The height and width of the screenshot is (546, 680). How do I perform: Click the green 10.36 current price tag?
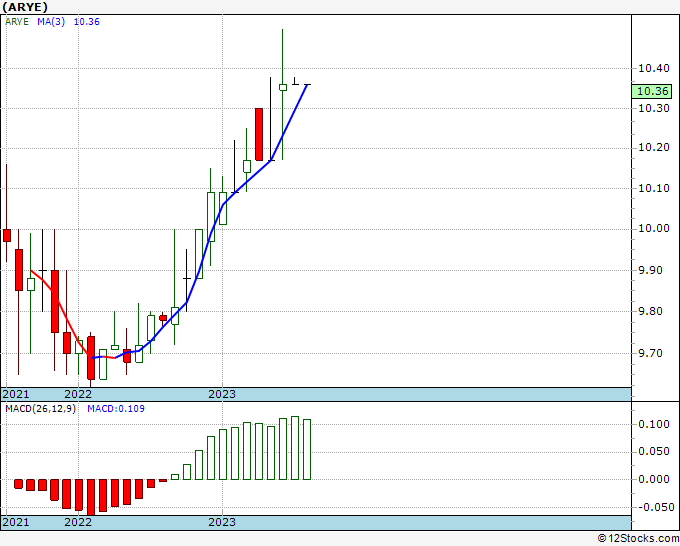click(x=652, y=92)
